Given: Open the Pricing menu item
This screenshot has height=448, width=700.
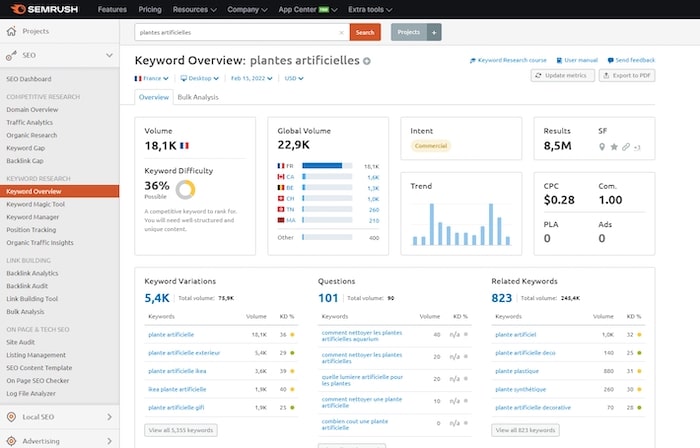Looking at the screenshot, I should tap(149, 9).
